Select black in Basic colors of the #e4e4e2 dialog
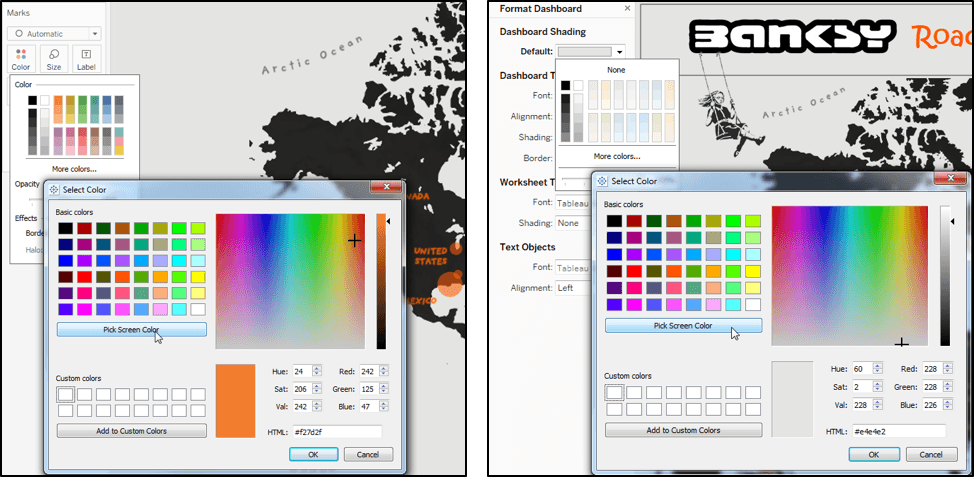This screenshot has height=477, width=974. coord(614,221)
